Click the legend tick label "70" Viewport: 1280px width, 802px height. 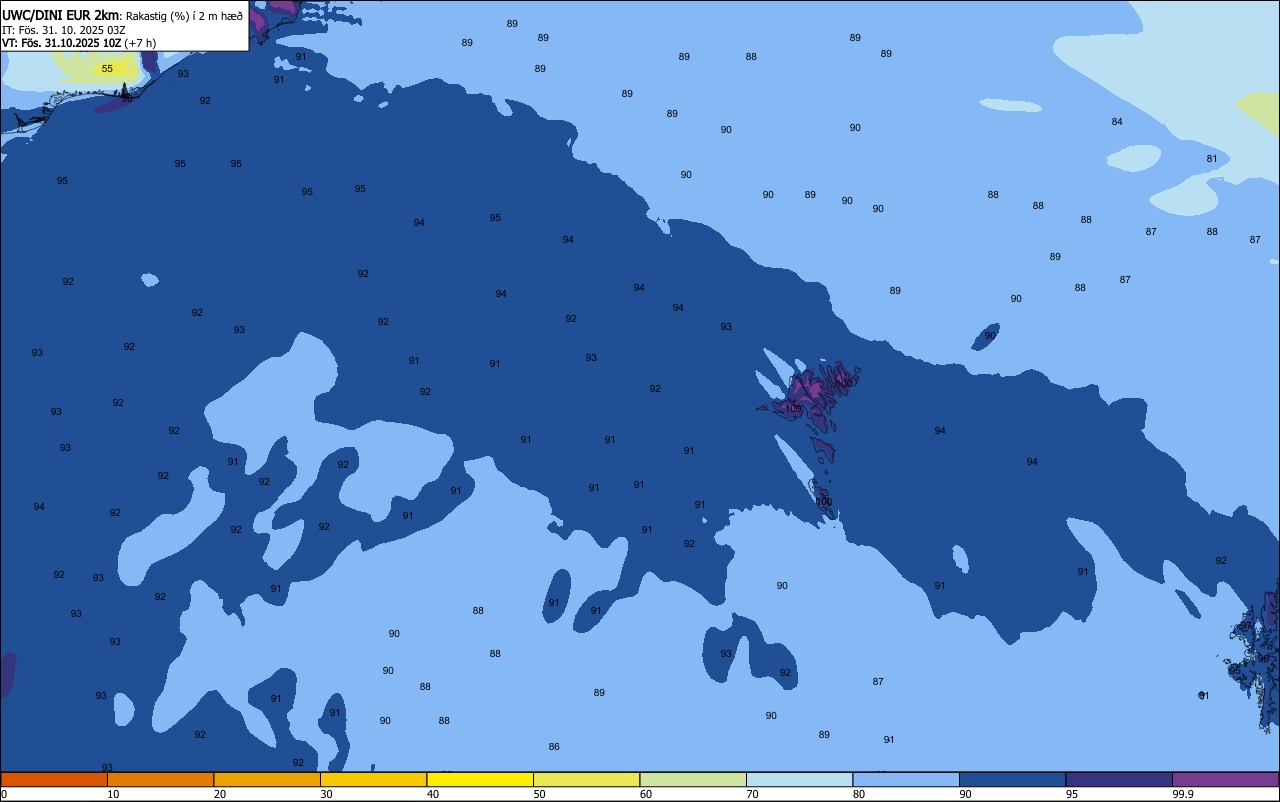(x=752, y=794)
